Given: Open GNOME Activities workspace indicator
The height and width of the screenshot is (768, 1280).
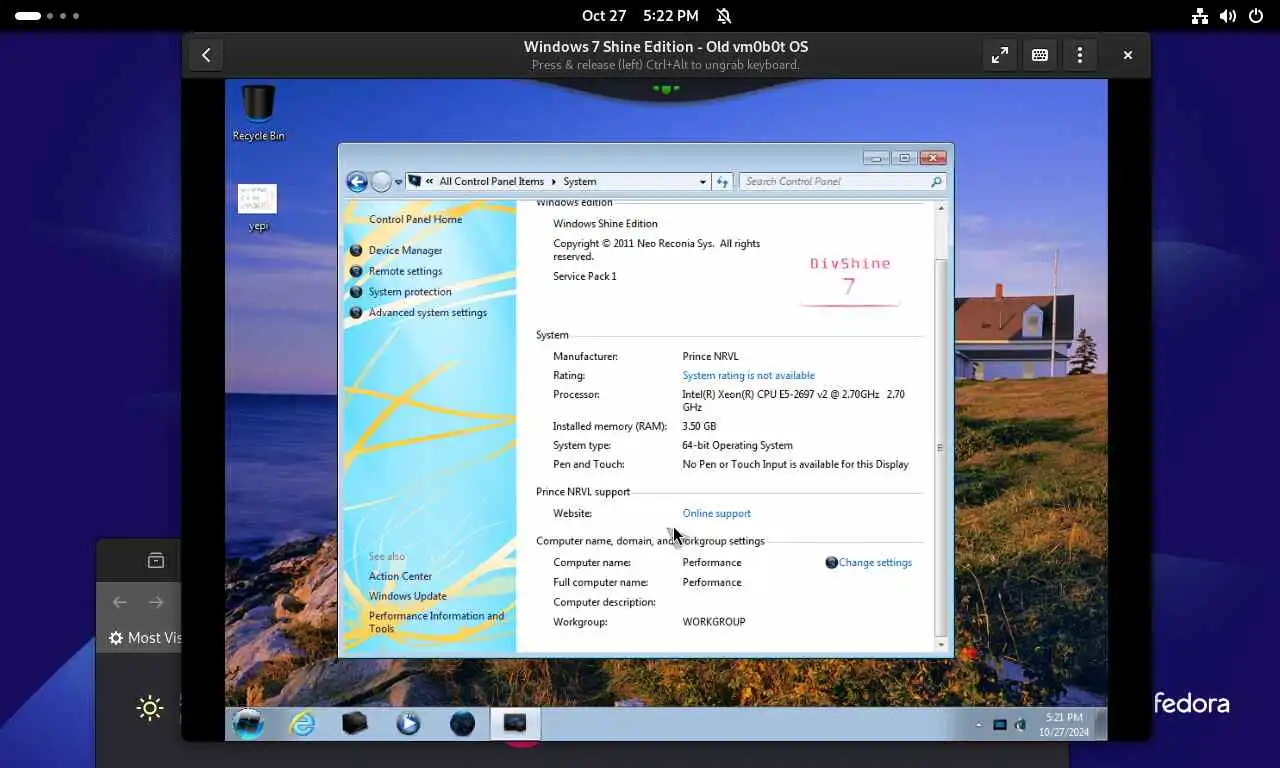Looking at the screenshot, I should (x=47, y=16).
